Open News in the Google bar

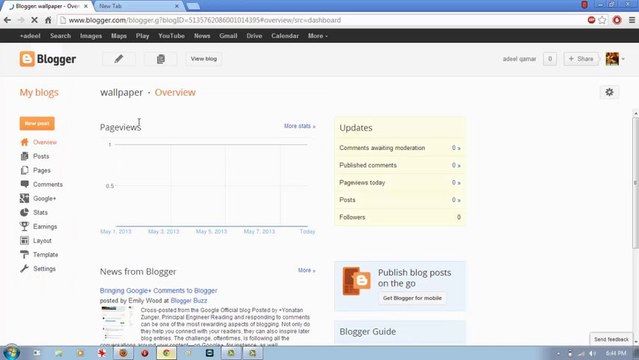point(202,36)
